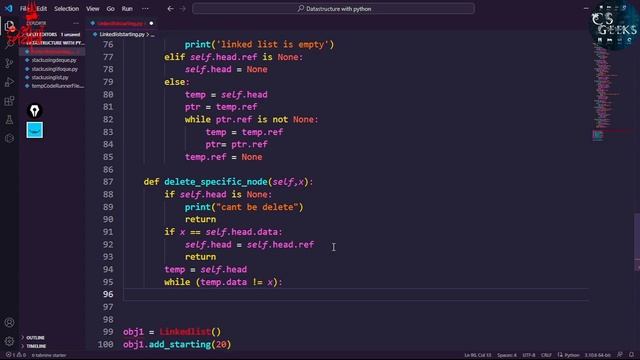Click the notifications bell in status bar
The image size is (640, 360).
coord(631,355)
